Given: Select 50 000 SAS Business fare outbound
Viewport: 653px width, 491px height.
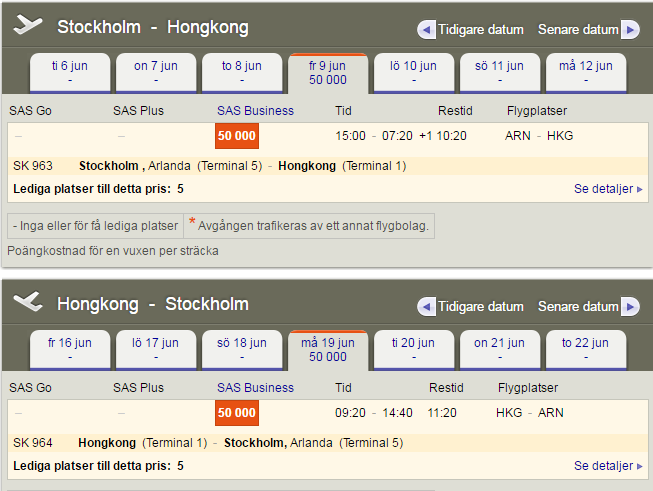Looking at the screenshot, I should point(237,136).
